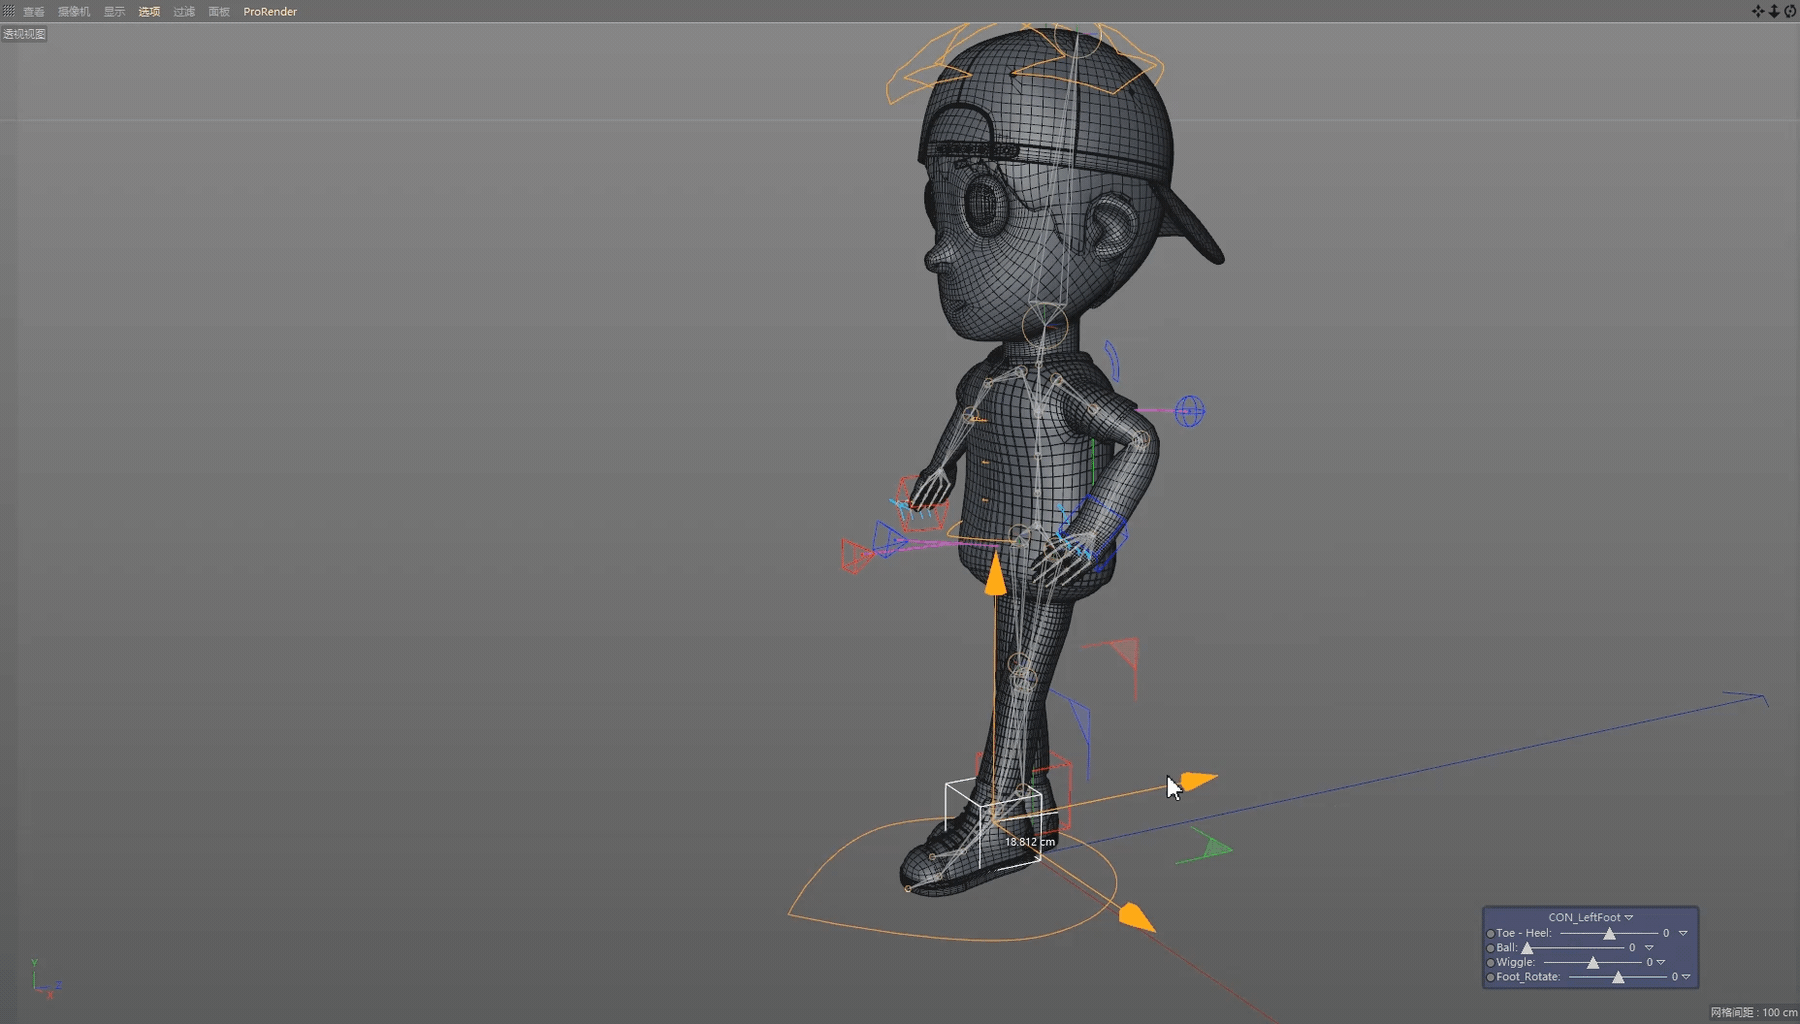This screenshot has width=1800, height=1024.
Task: Toggle the Foot_Rotate keyframe circle
Action: pos(1490,977)
